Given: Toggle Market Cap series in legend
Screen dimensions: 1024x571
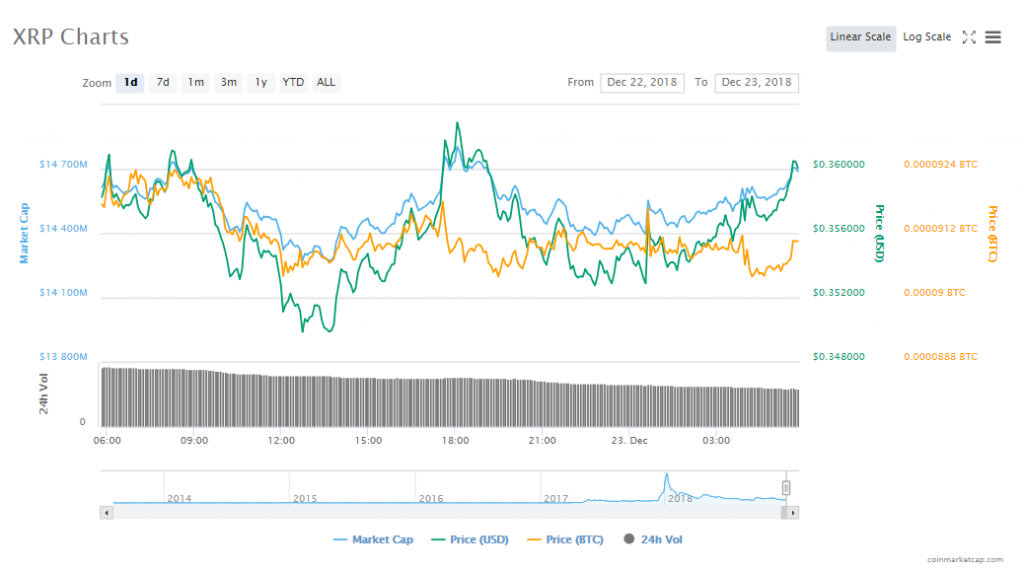Looking at the screenshot, I should [x=373, y=540].
